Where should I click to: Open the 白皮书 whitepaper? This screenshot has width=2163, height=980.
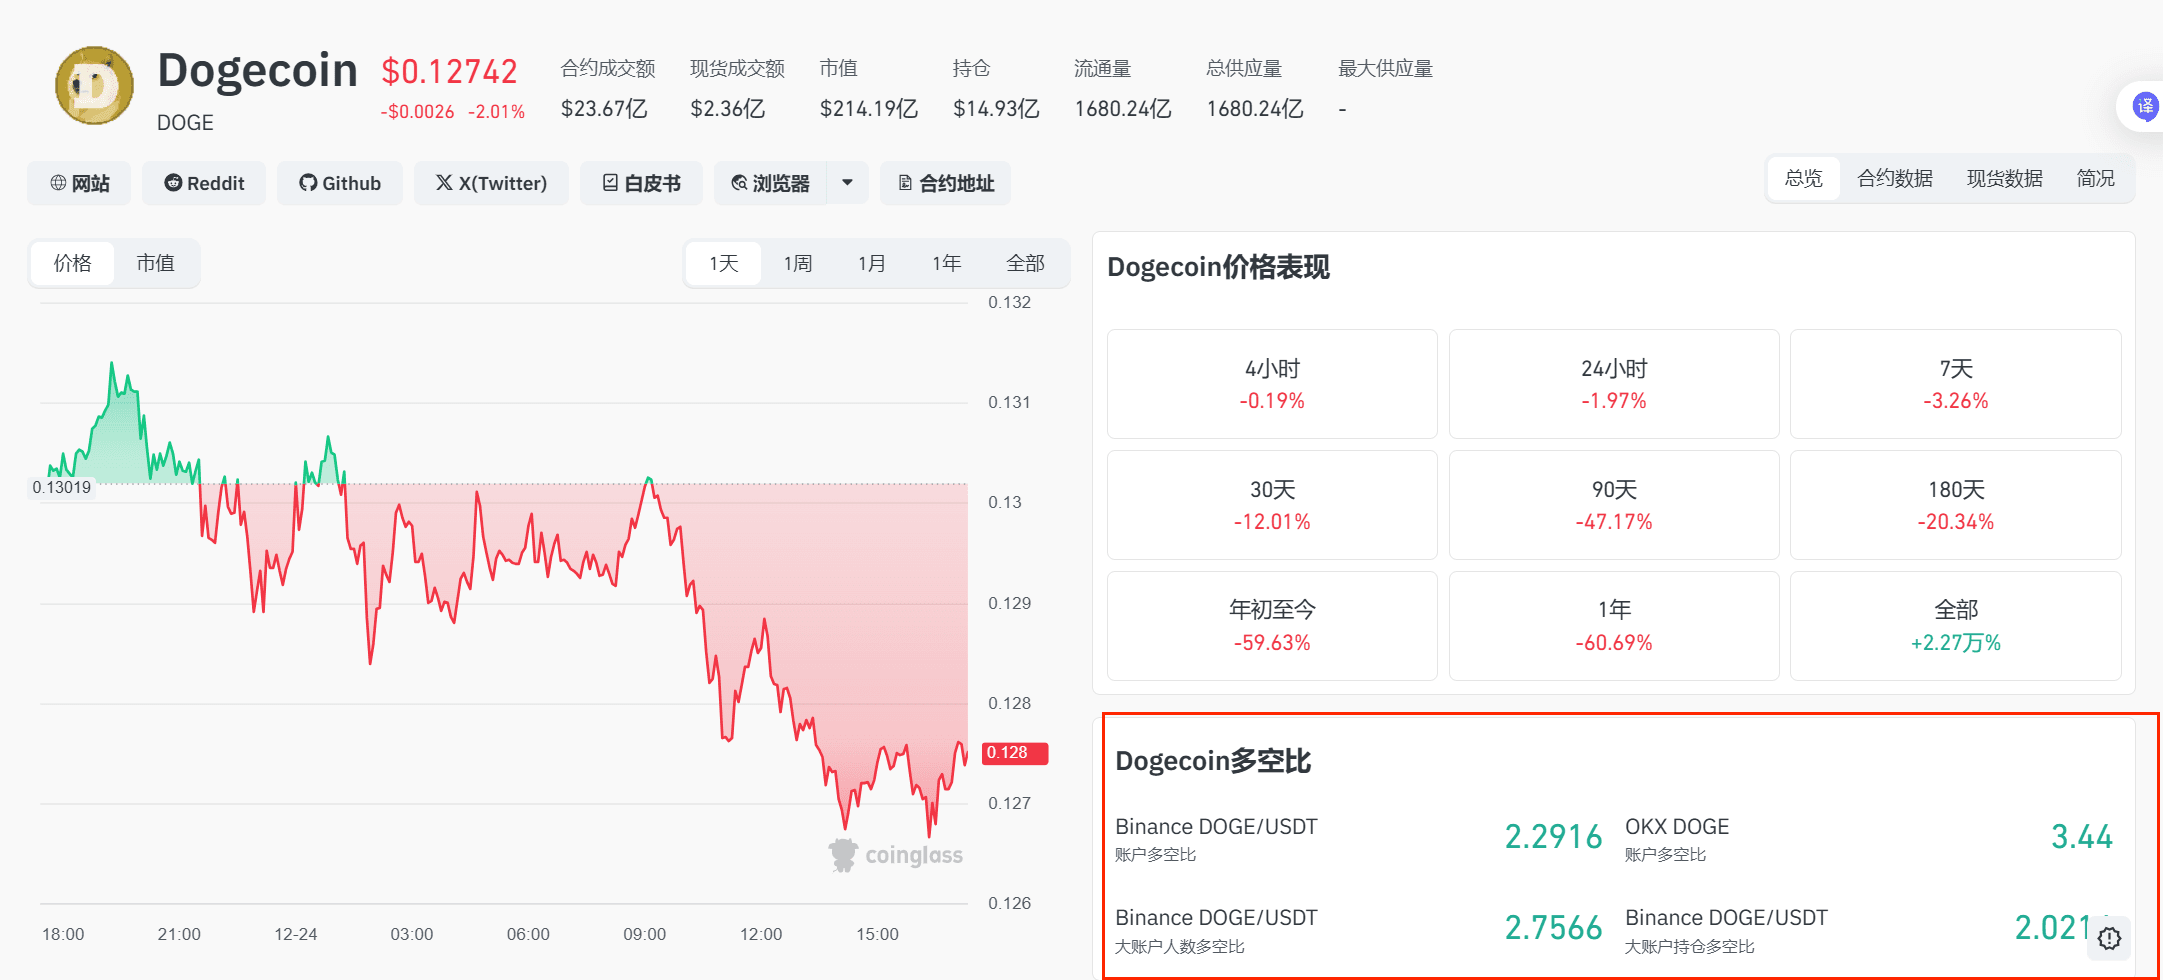641,183
